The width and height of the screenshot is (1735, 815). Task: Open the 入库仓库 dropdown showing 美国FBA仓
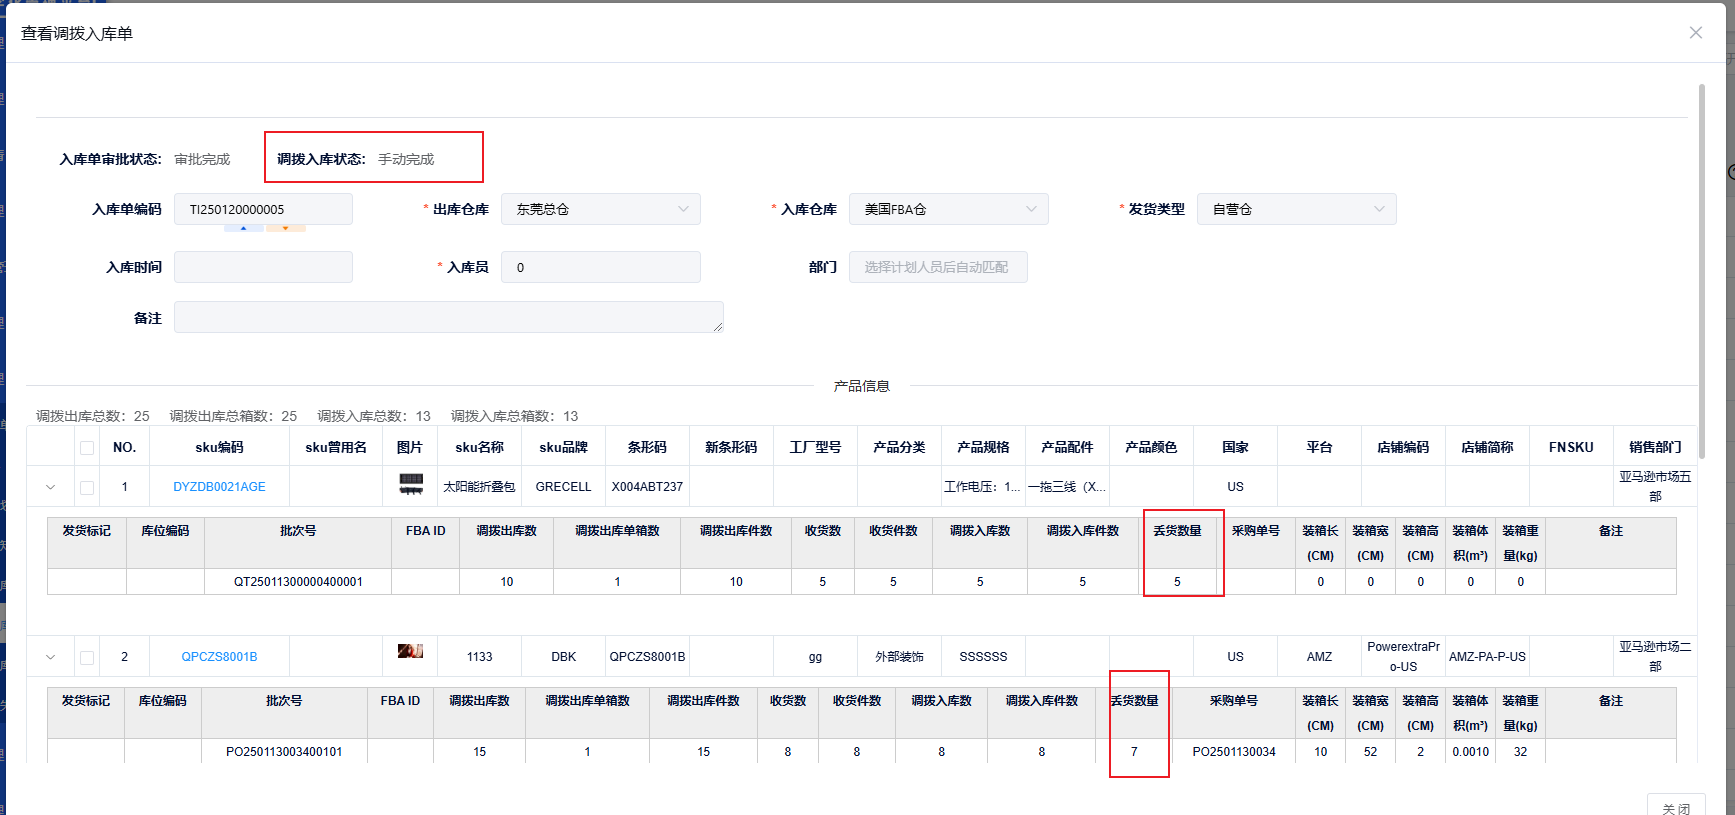tap(949, 209)
